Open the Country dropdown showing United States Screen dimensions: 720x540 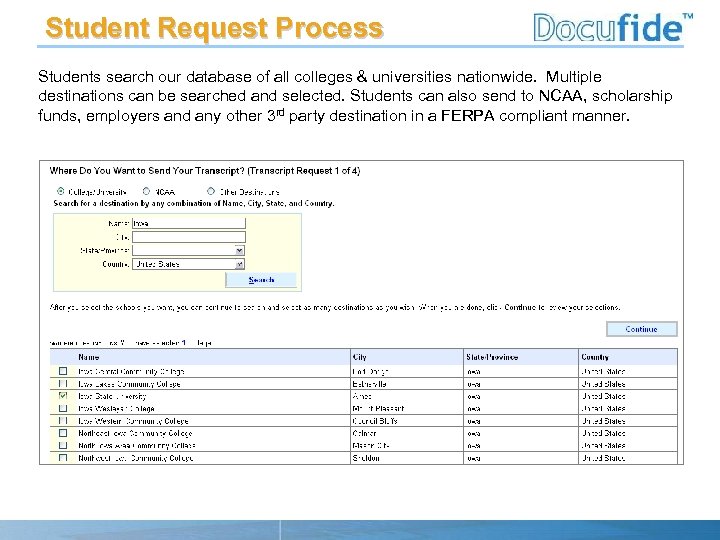189,264
